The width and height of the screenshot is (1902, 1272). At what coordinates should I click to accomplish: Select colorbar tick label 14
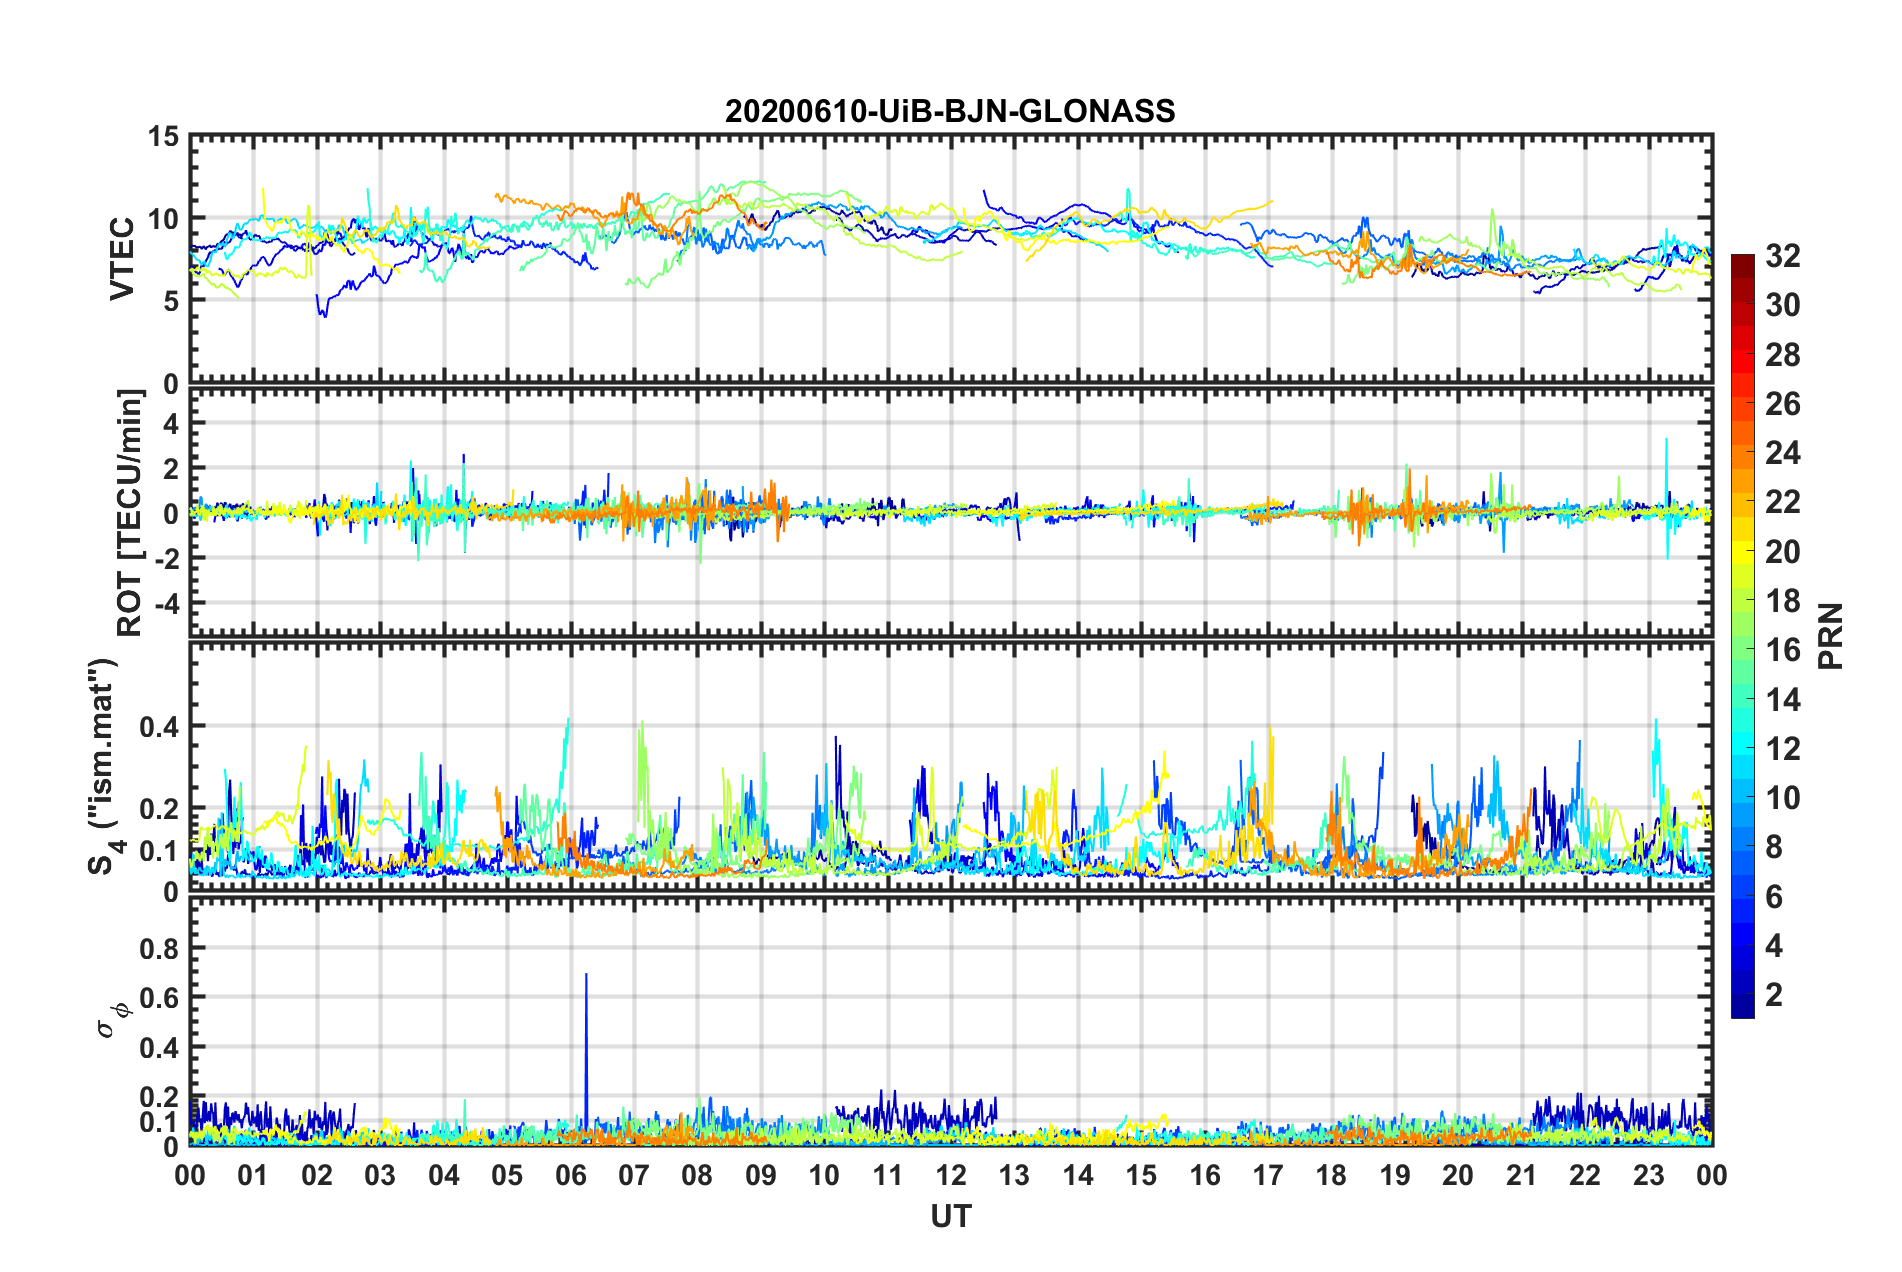1782,700
